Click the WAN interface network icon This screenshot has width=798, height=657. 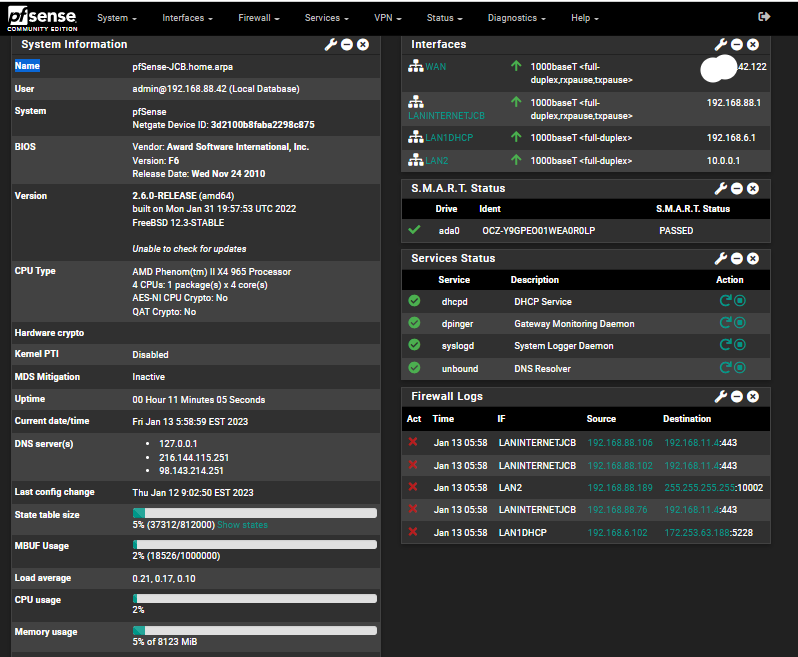tap(416, 66)
